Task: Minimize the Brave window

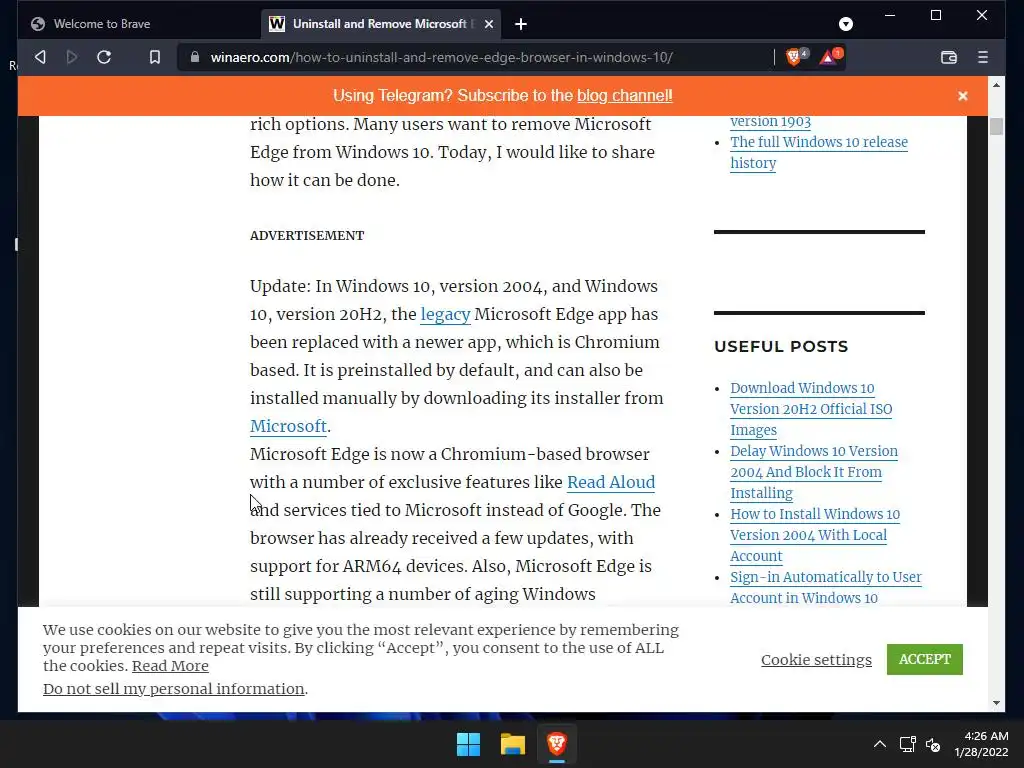Action: coord(890,15)
